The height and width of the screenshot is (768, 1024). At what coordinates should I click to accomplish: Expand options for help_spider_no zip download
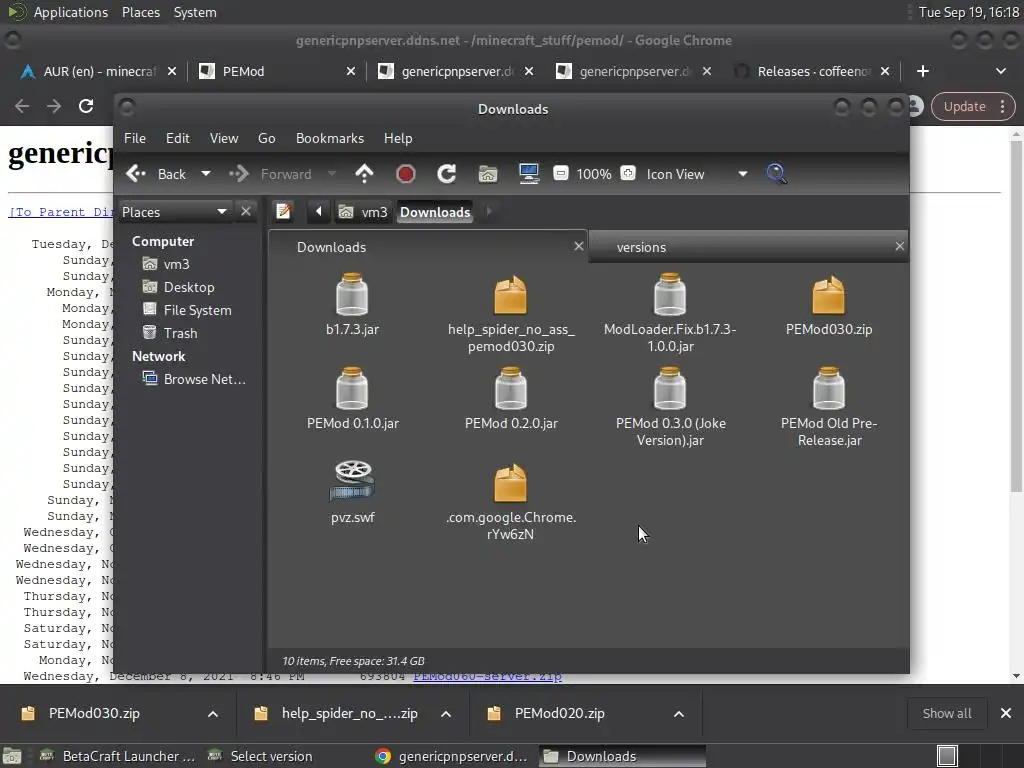[x=446, y=714]
